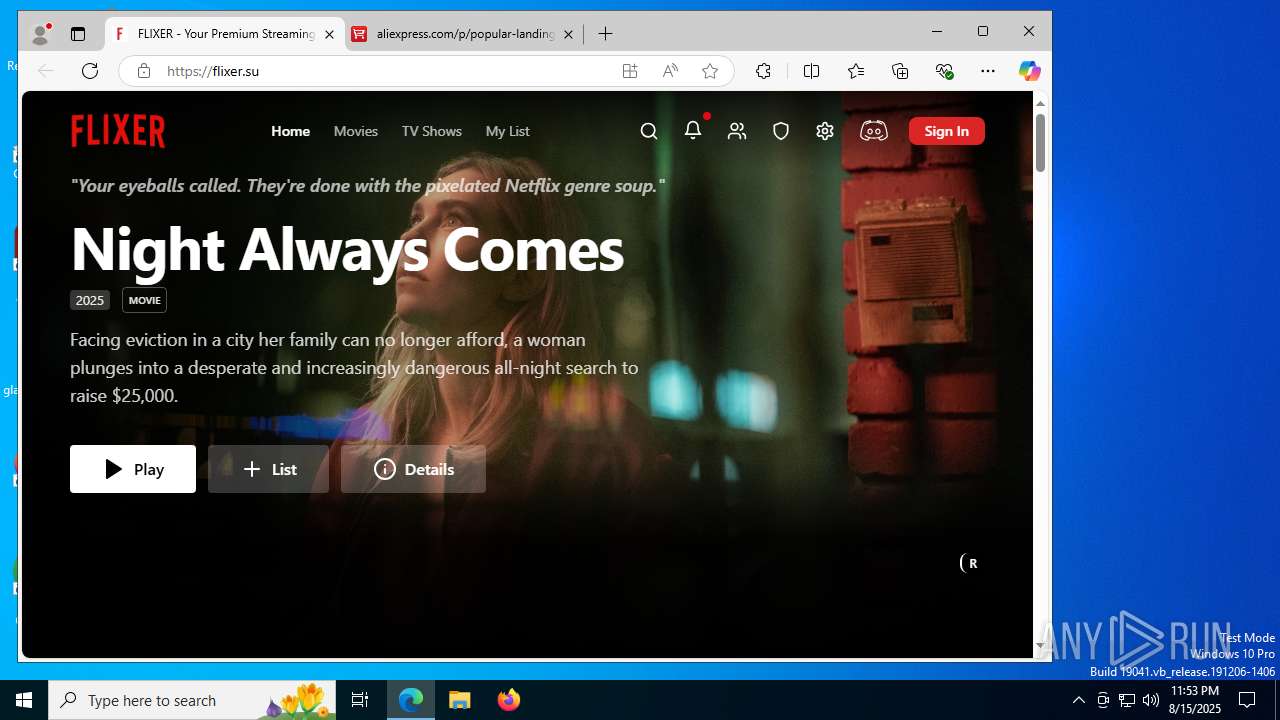
Task: Open Task View on the taskbar
Action: tap(360, 700)
